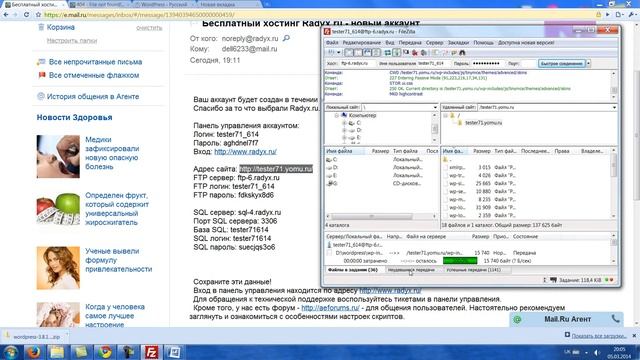The width and height of the screenshot is (640, 360).
Task: Click the apple and measuring tape news thumbnail
Action: [58, 209]
